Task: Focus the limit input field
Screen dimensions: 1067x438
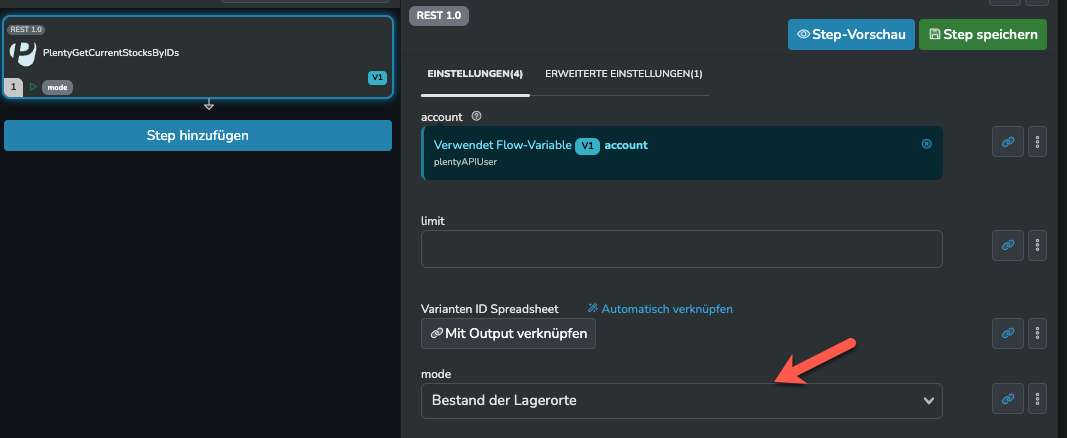Action: coord(681,249)
